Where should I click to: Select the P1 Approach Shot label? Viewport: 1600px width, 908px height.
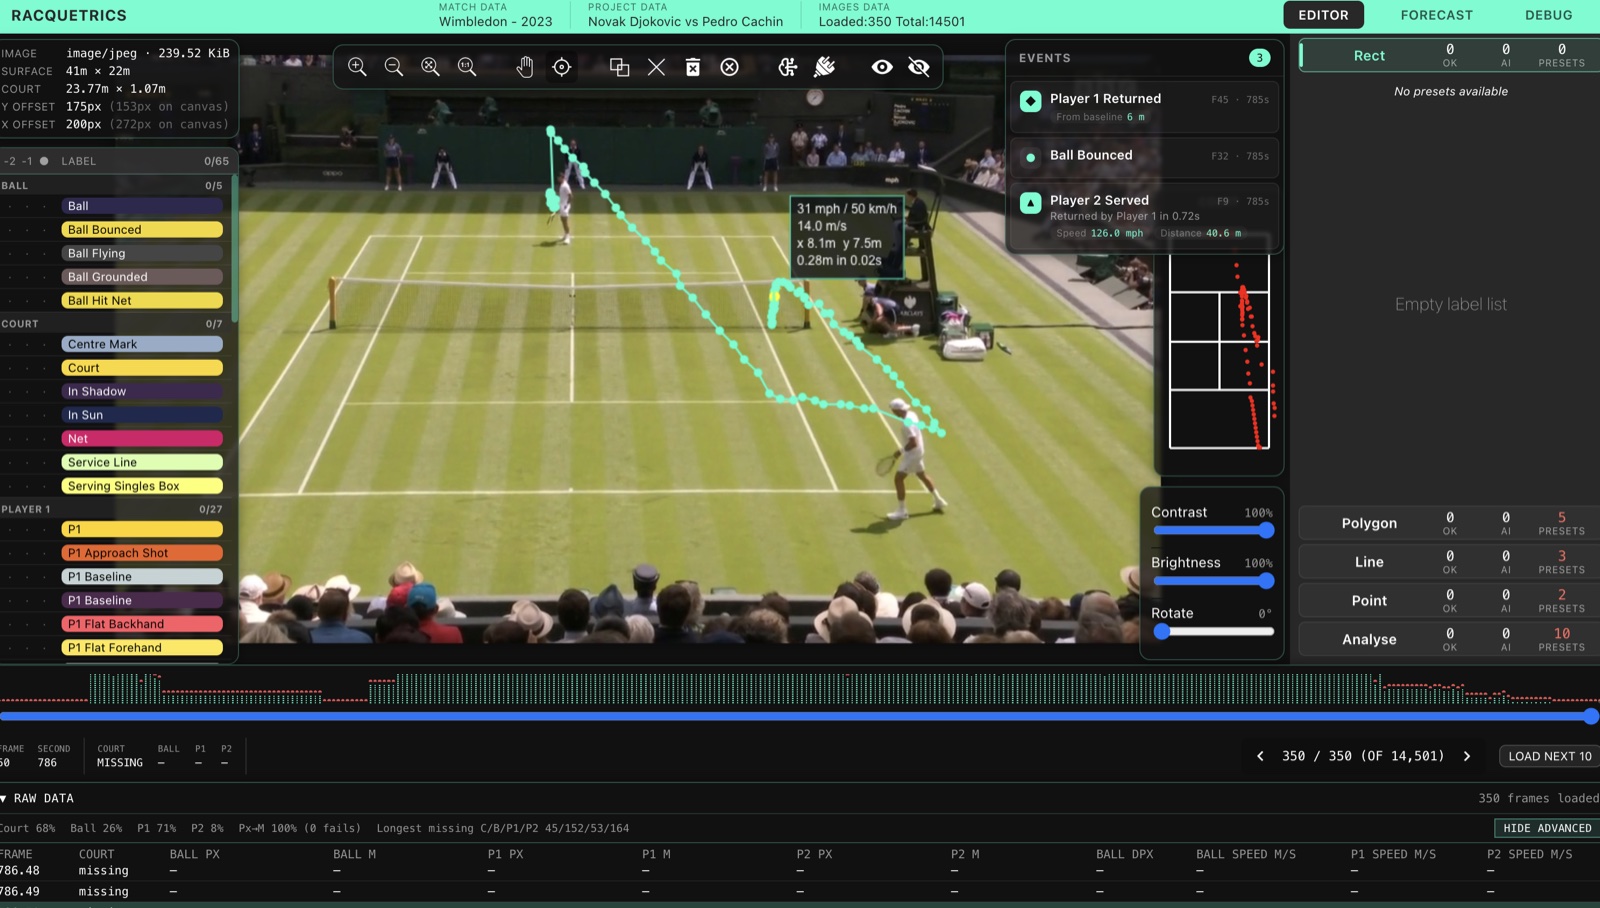tap(142, 553)
